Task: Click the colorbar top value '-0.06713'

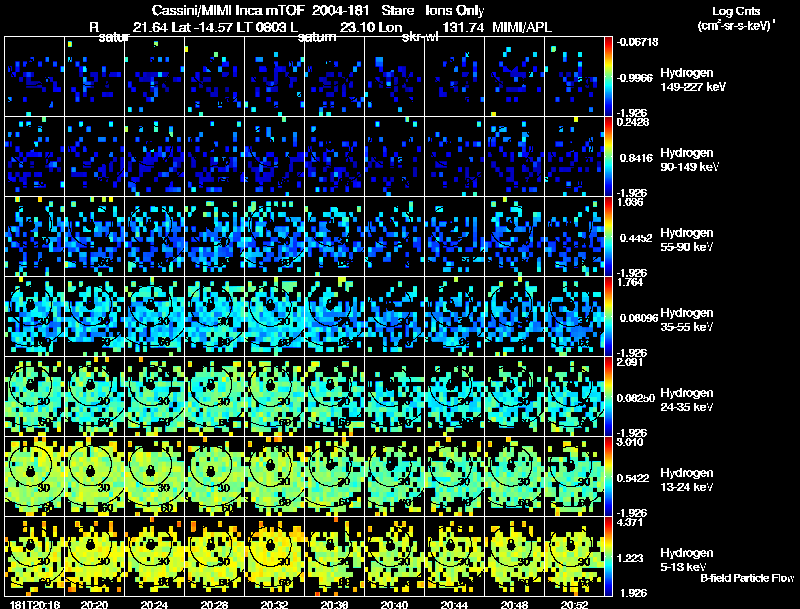Action: pyautogui.click(x=637, y=42)
